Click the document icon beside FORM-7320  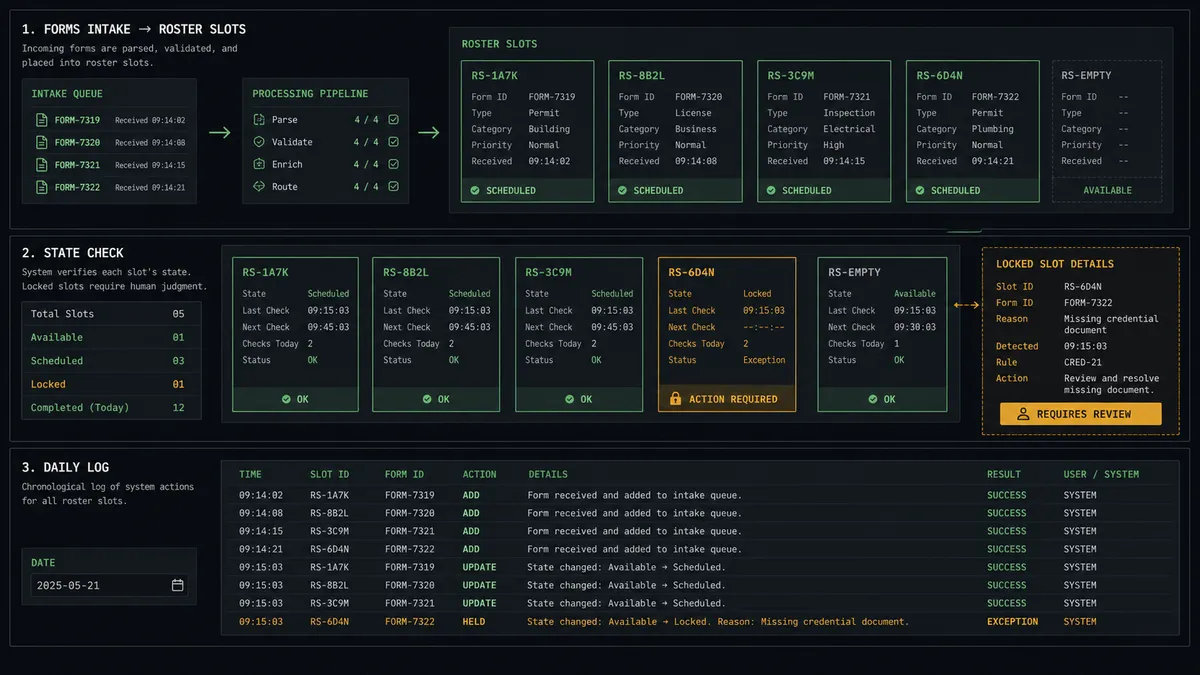[42, 142]
